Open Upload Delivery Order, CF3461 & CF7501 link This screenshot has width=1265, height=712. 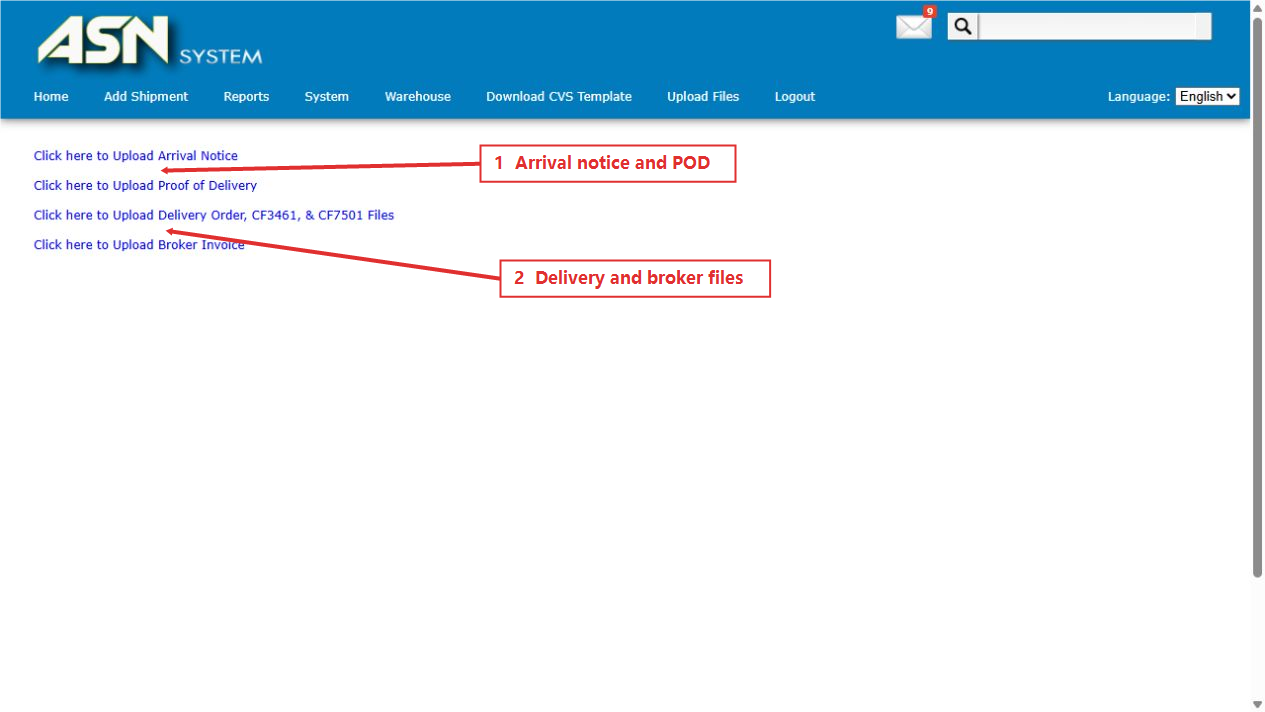pyautogui.click(x=214, y=215)
